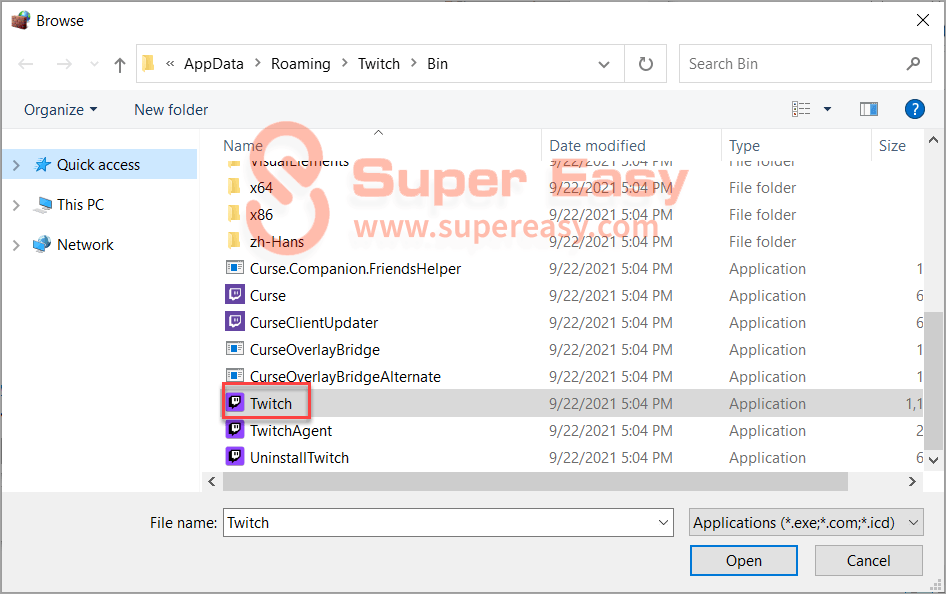Select the Twitch application icon in the list
The height and width of the screenshot is (594, 946).
coord(235,402)
